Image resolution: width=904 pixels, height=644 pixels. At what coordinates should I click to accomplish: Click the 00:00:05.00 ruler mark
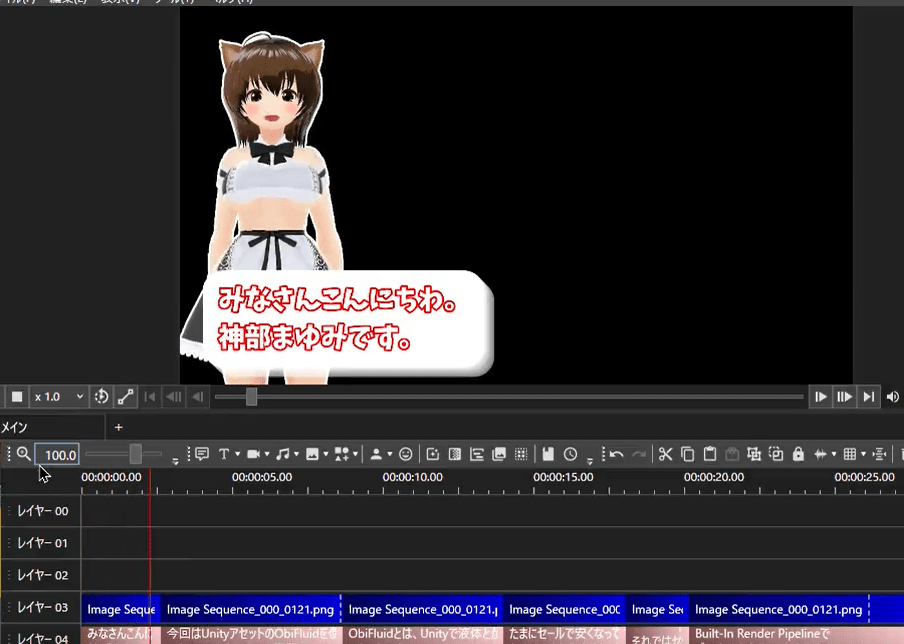point(262,477)
